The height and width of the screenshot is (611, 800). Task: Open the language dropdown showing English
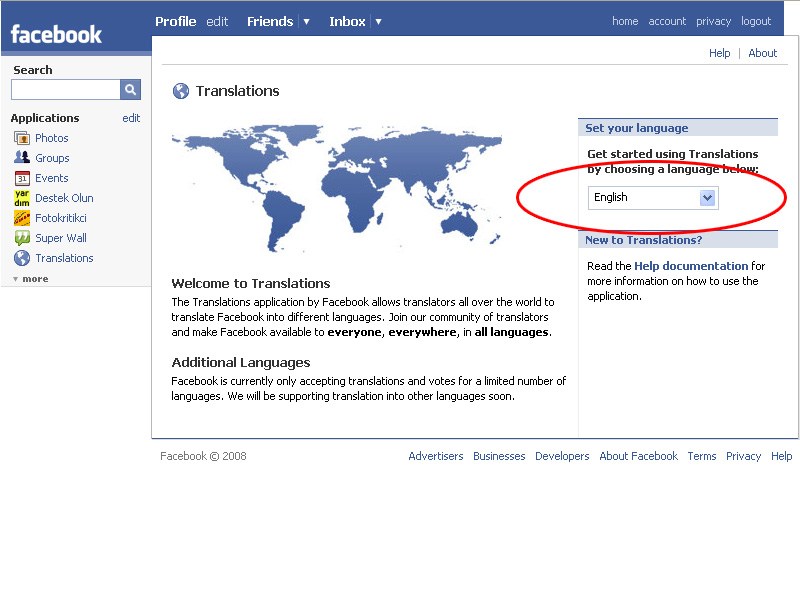coord(653,198)
